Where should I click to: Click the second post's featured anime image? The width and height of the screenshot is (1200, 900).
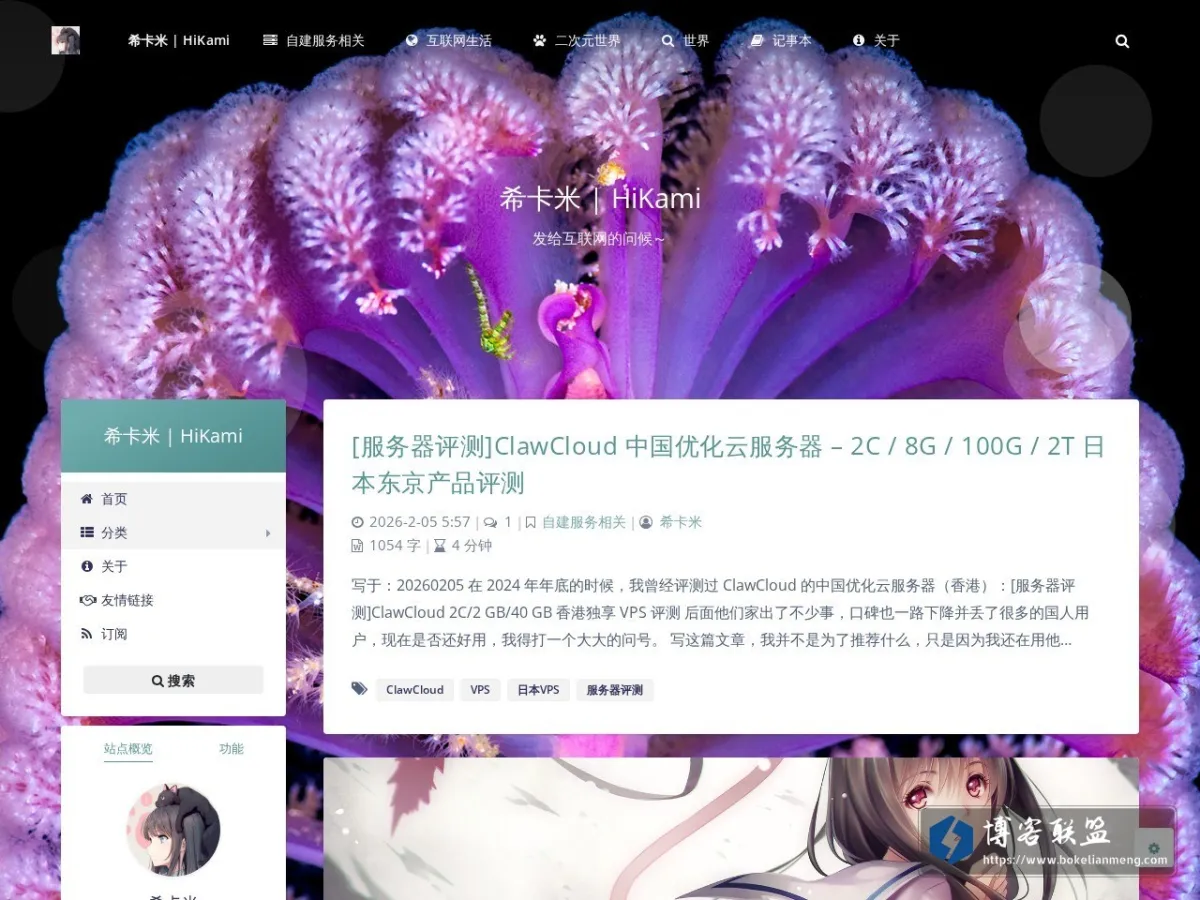(x=731, y=829)
